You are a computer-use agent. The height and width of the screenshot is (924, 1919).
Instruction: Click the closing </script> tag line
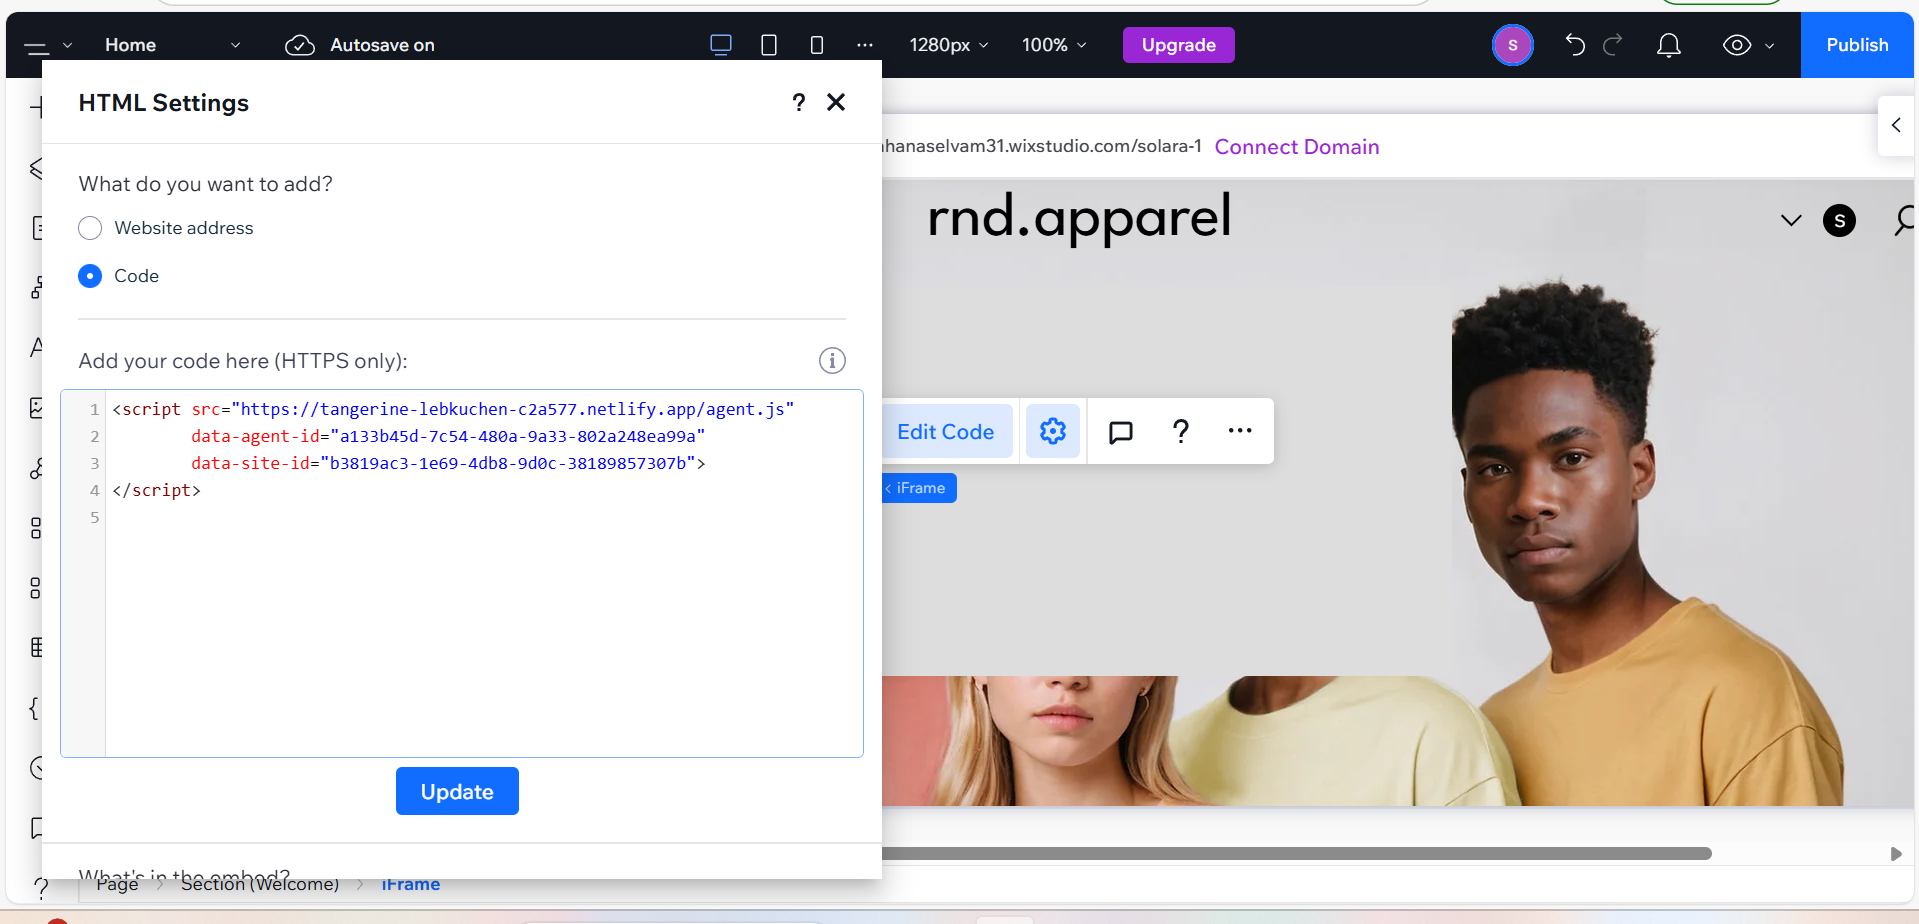[x=156, y=490]
